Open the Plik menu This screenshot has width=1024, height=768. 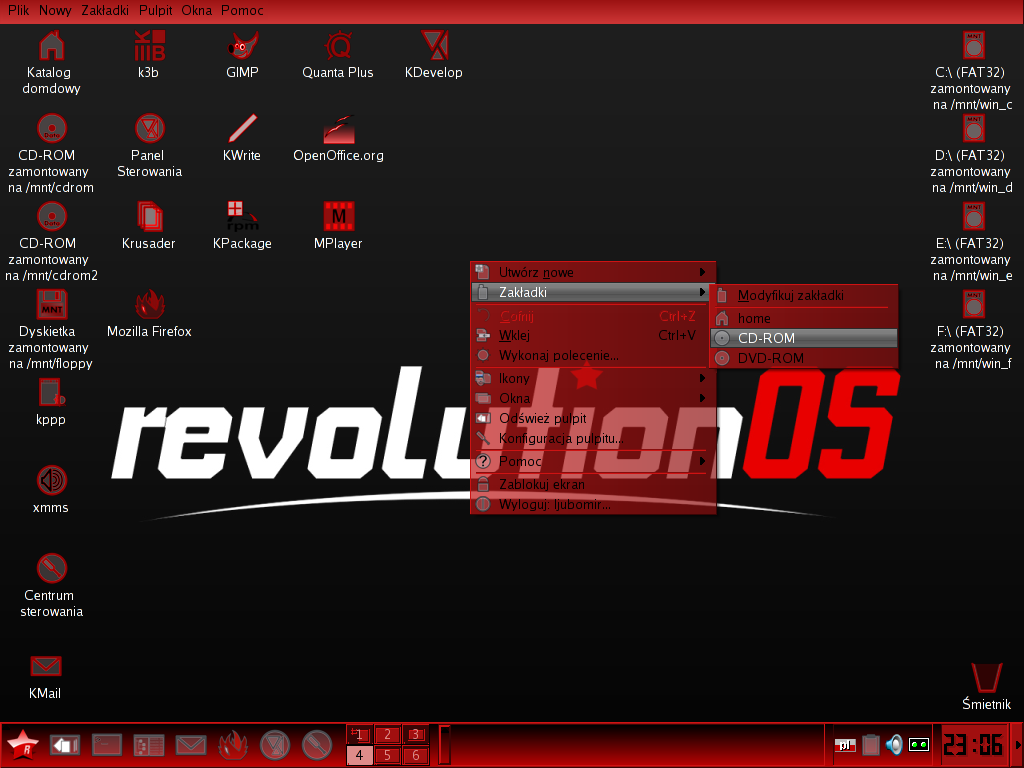[x=18, y=10]
